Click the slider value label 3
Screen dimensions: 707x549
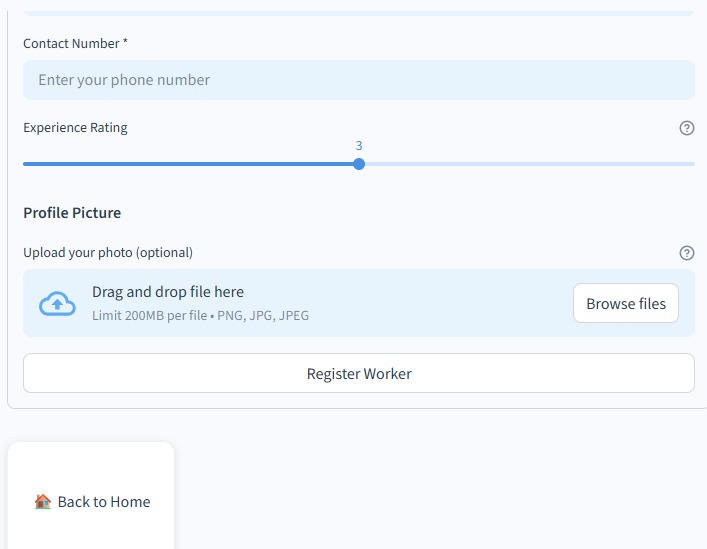click(x=359, y=146)
